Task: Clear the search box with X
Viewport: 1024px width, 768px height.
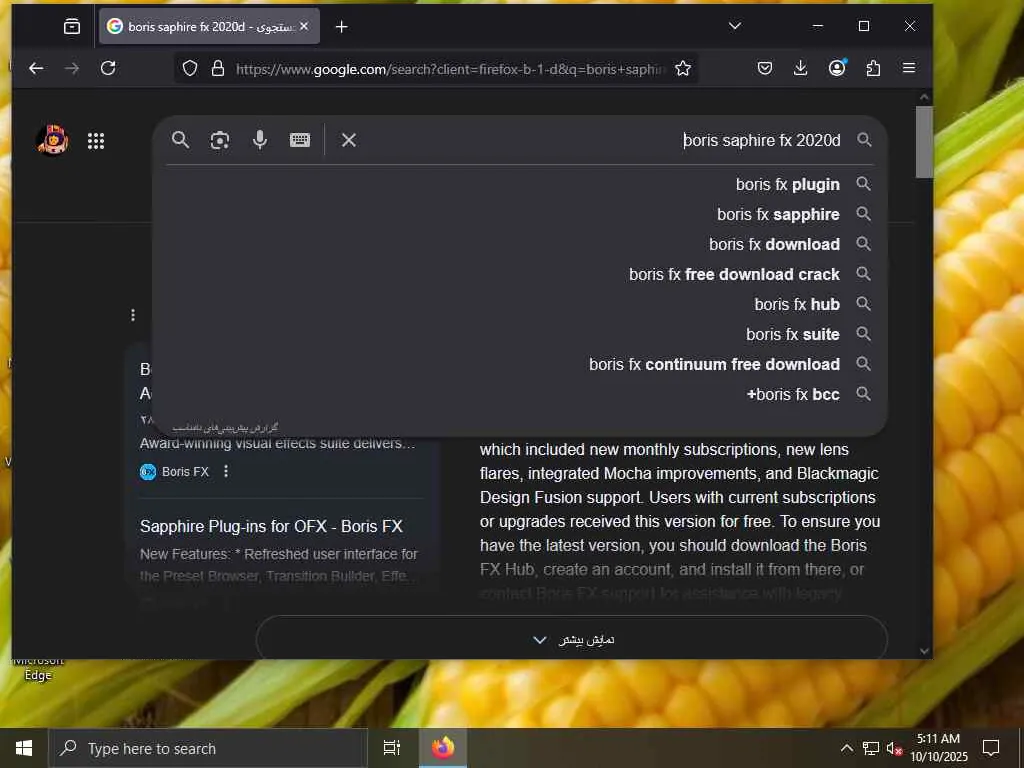Action: (x=349, y=140)
